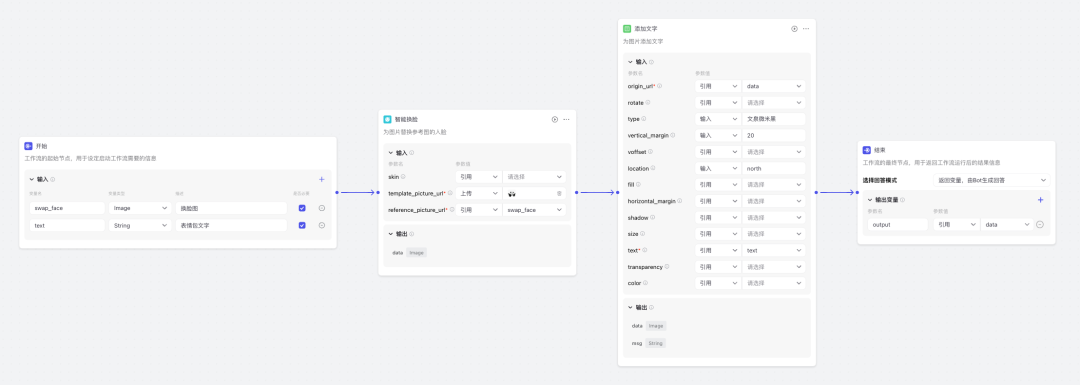Toggle required checkbox for text variable
The image size is (1080, 385).
tap(302, 225)
